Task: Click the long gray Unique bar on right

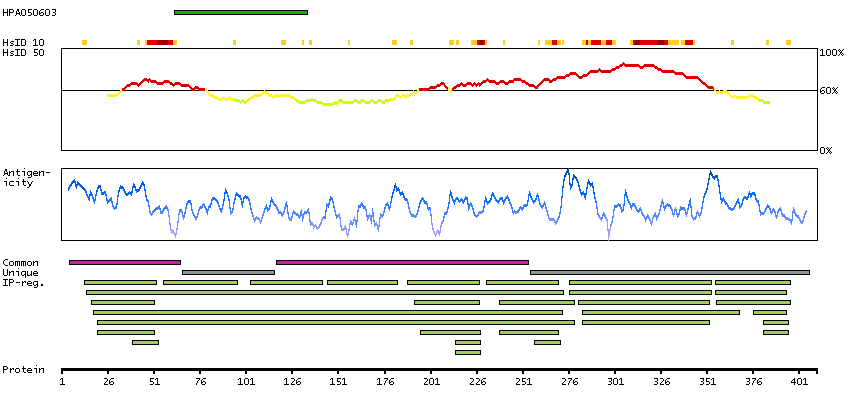Action: click(x=669, y=272)
